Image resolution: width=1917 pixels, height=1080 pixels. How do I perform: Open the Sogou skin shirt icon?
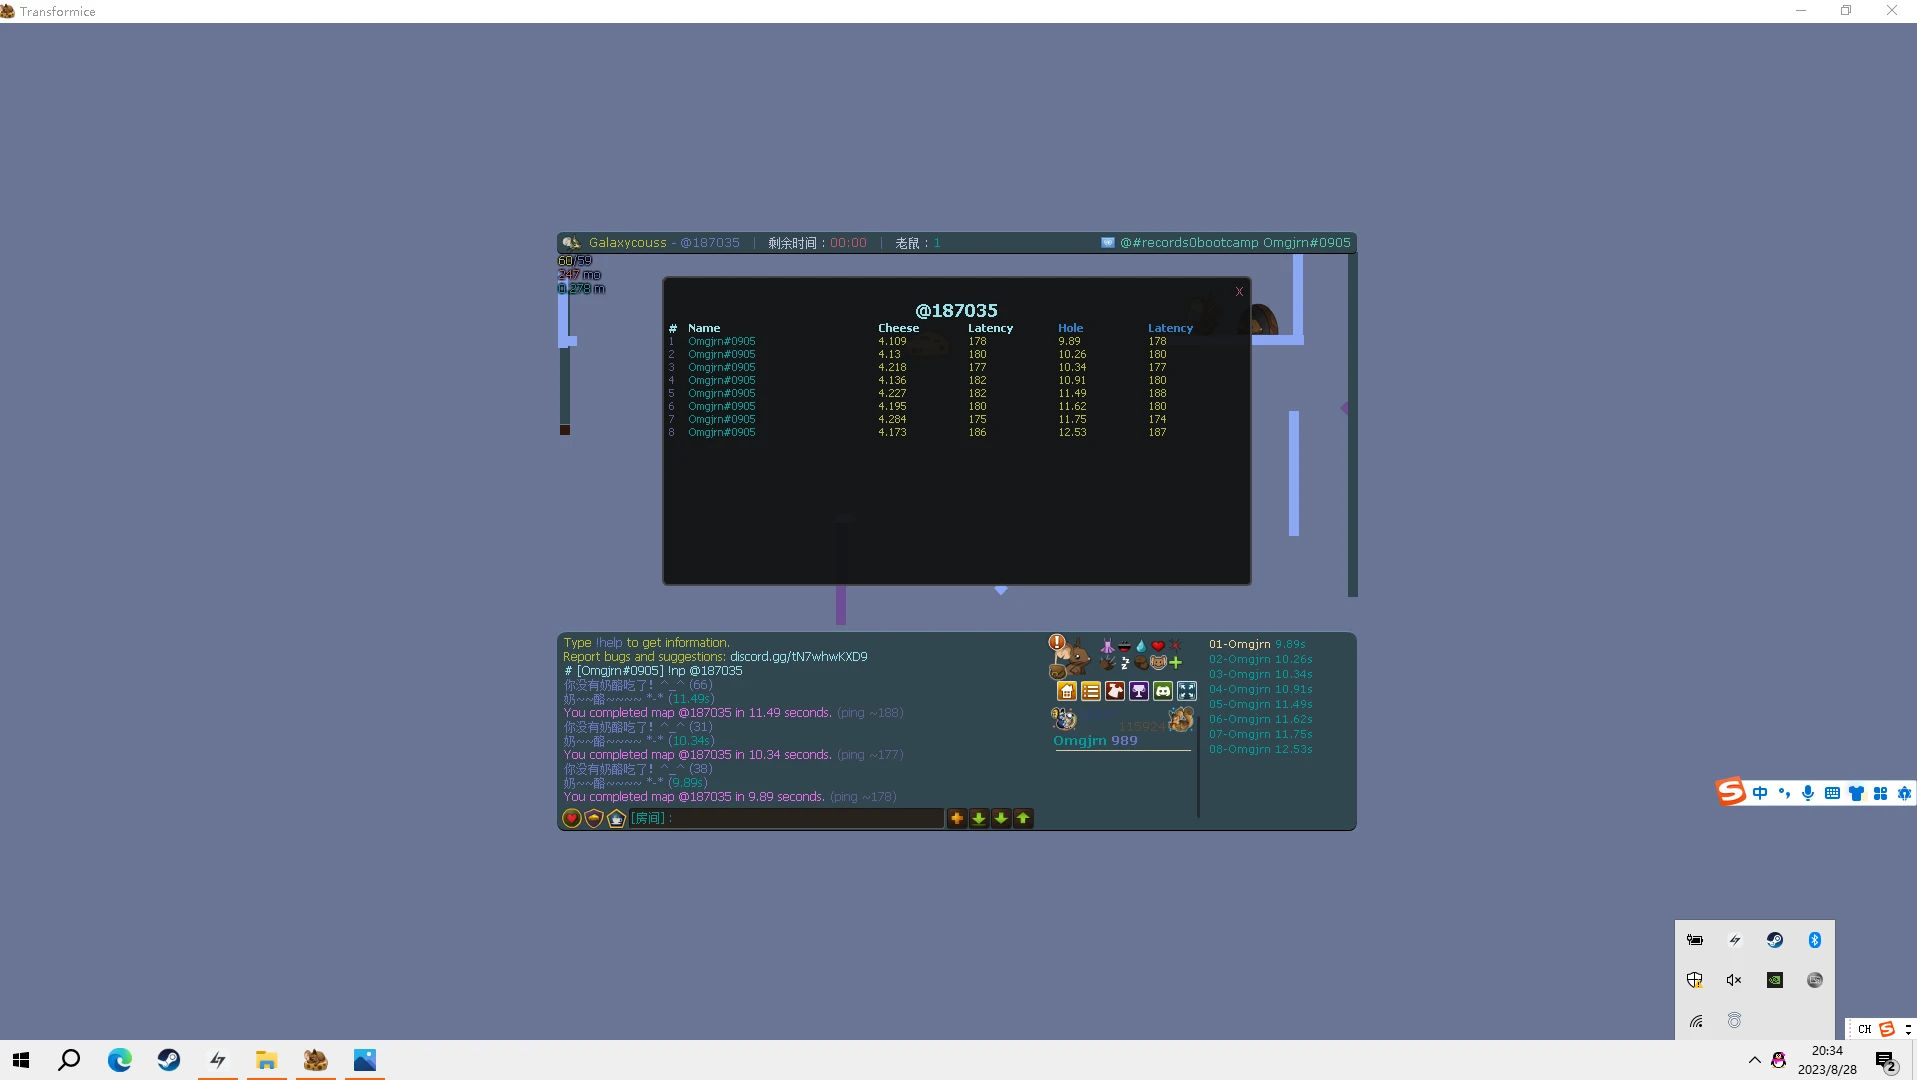click(x=1856, y=793)
